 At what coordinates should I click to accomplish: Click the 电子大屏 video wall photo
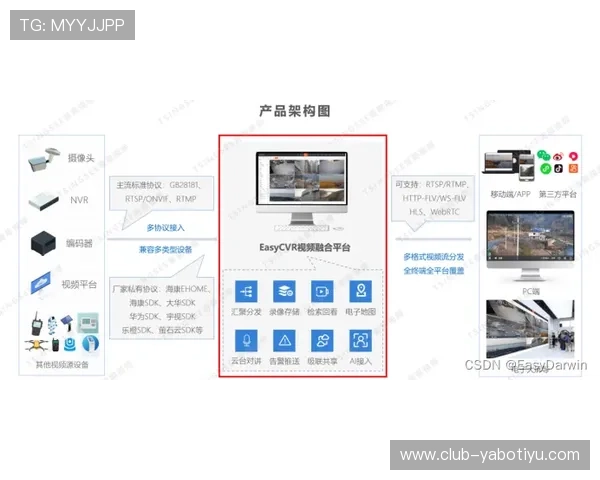[530, 329]
